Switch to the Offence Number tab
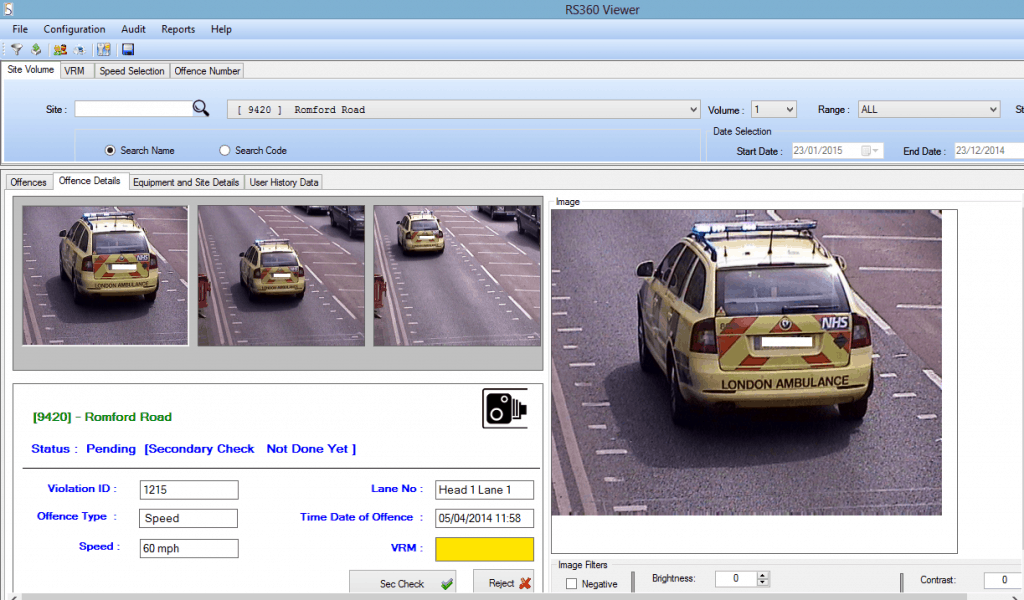Viewport: 1024px width, 600px height. 207,71
